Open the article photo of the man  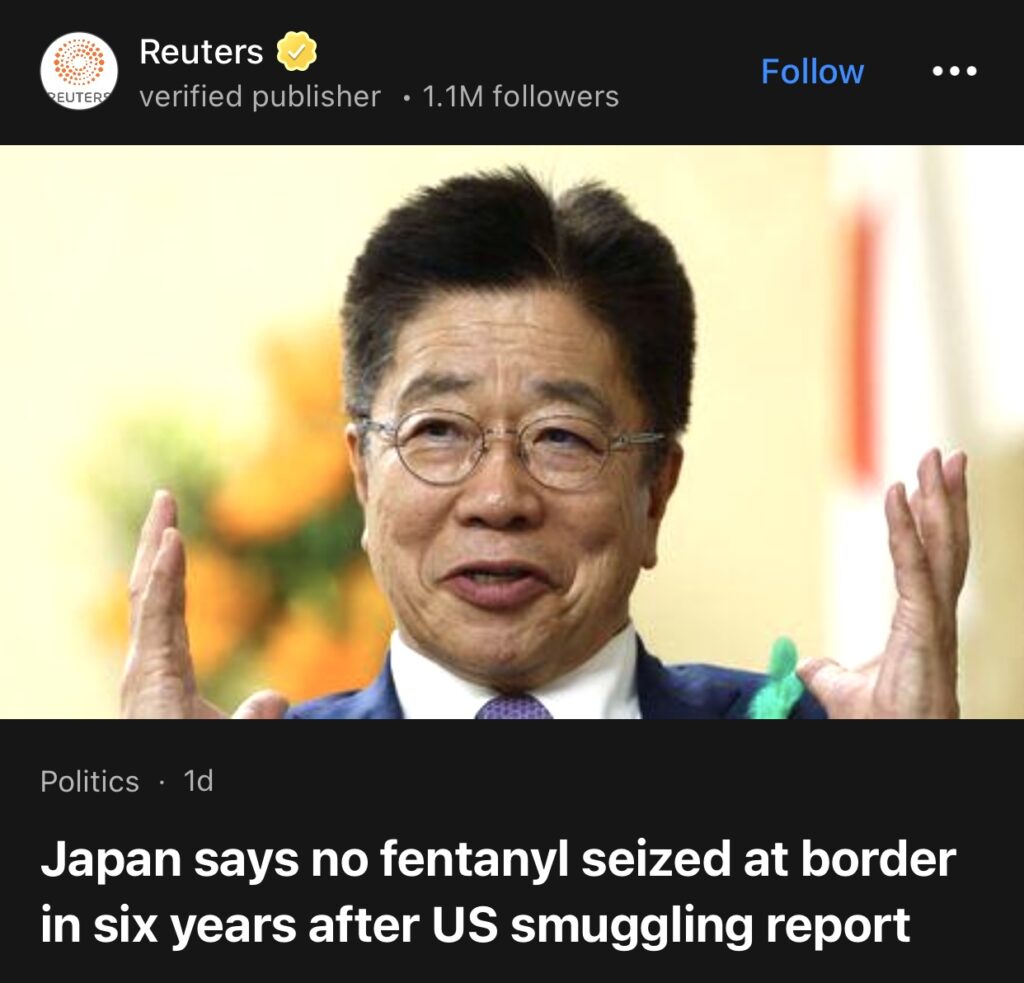tap(512, 432)
